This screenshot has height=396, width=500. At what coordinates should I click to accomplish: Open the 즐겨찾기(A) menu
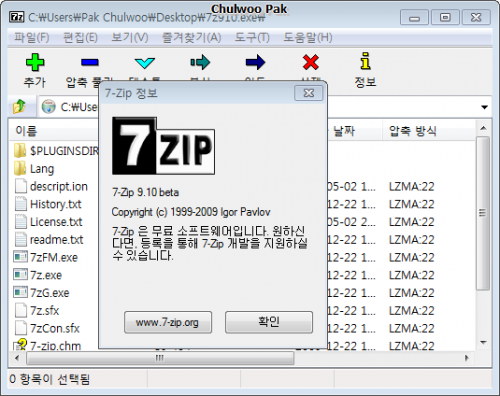click(x=191, y=37)
